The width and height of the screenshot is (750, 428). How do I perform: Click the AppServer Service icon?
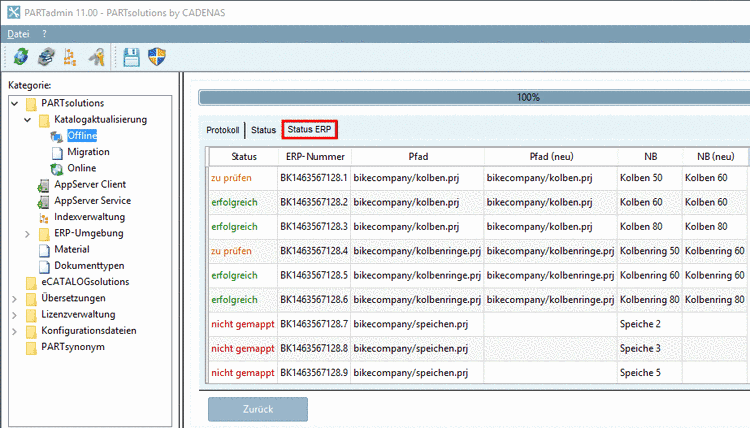(x=44, y=201)
